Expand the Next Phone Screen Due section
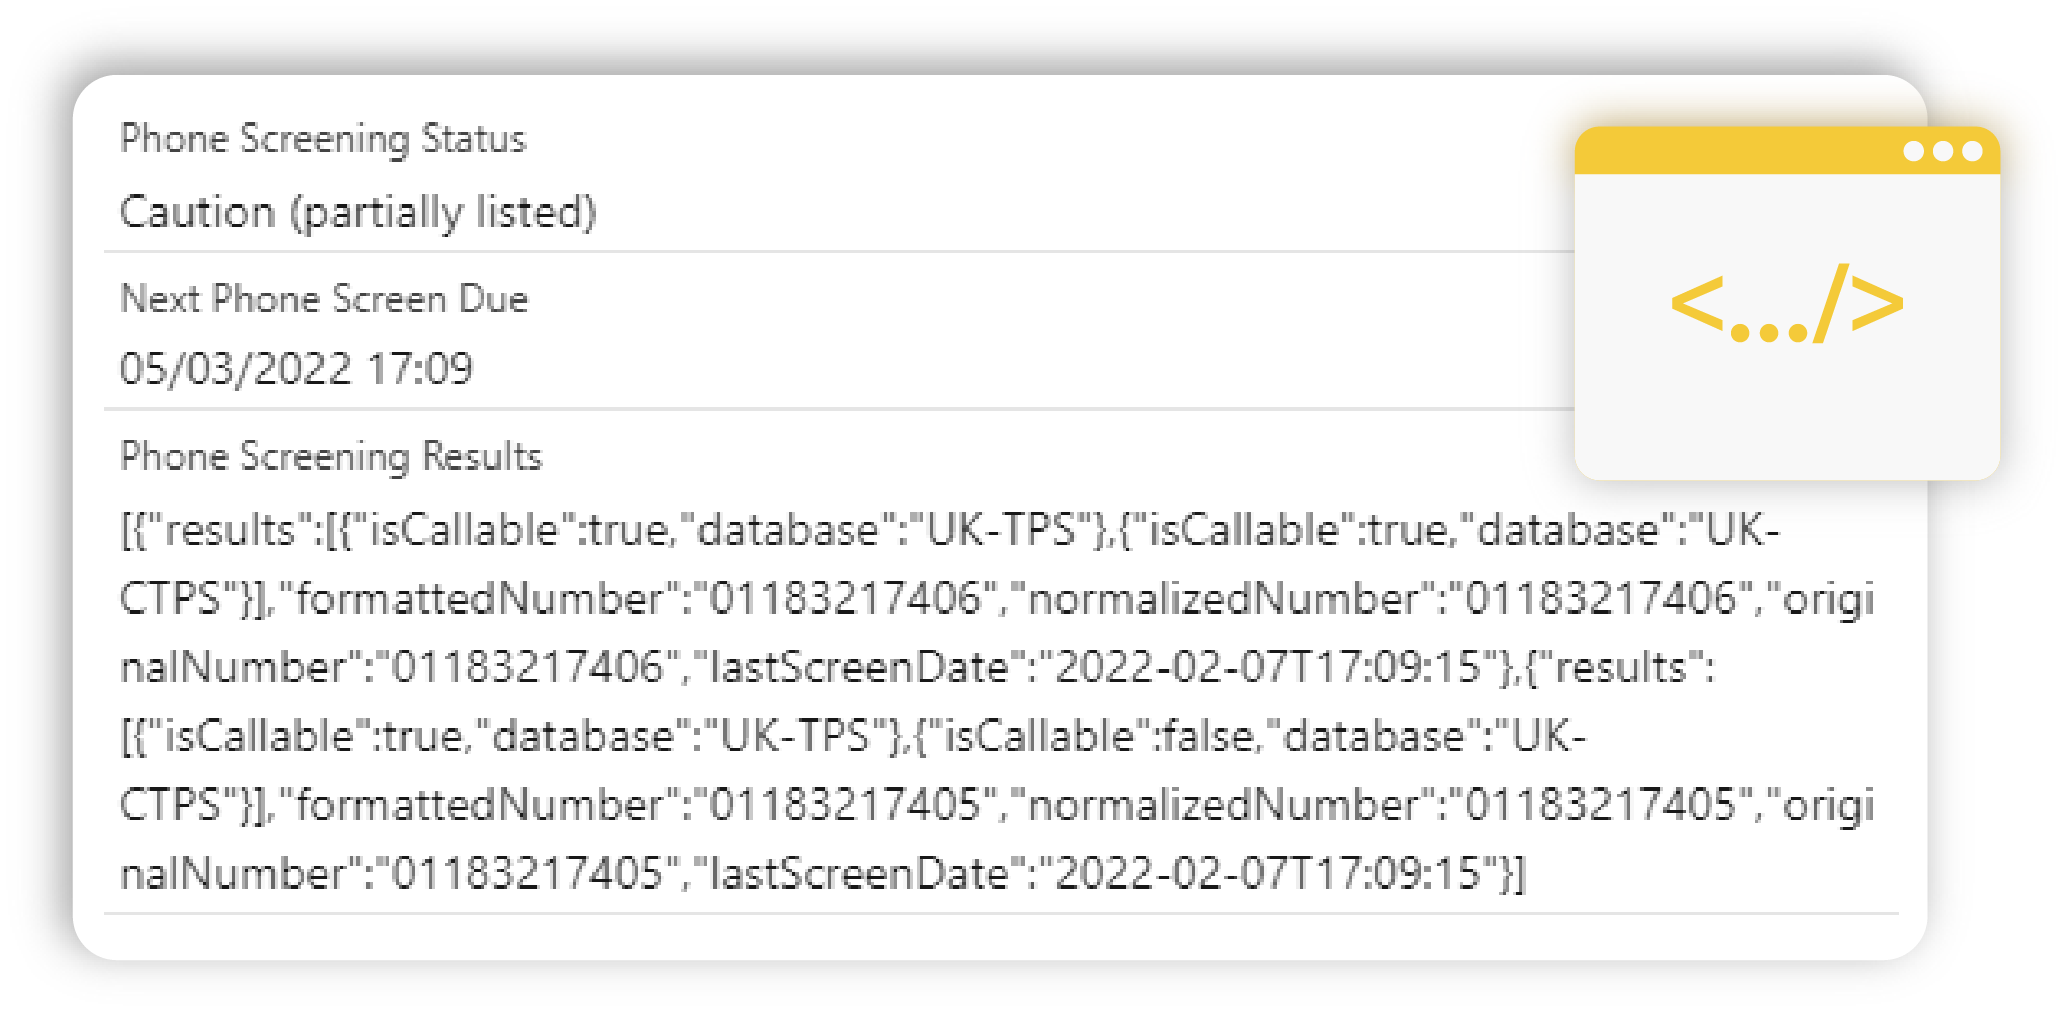Viewport: 2065px width, 1013px height. pyautogui.click(x=325, y=298)
